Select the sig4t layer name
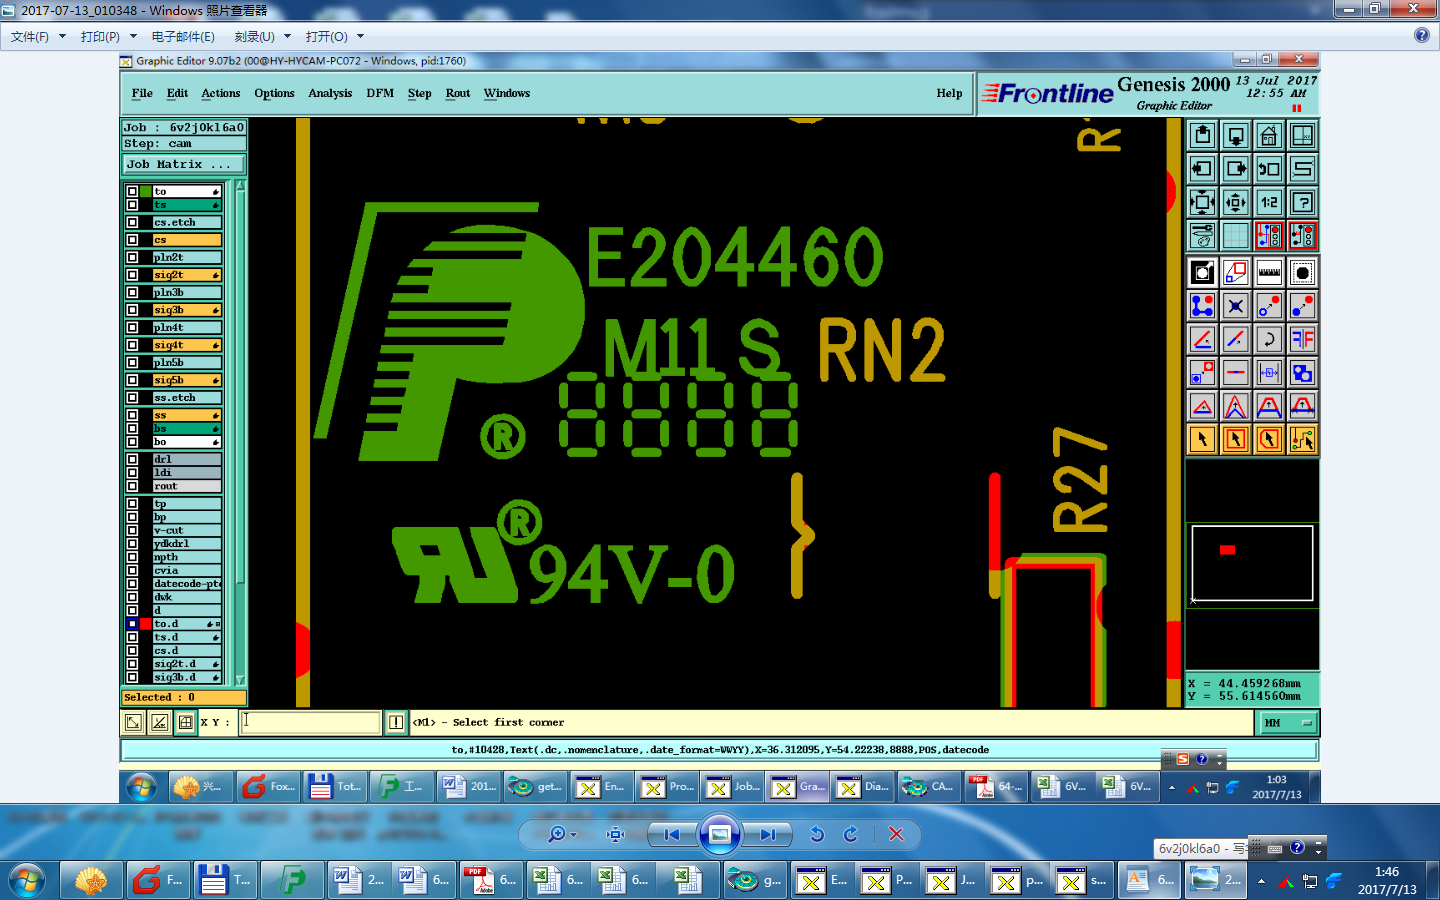 pos(186,345)
